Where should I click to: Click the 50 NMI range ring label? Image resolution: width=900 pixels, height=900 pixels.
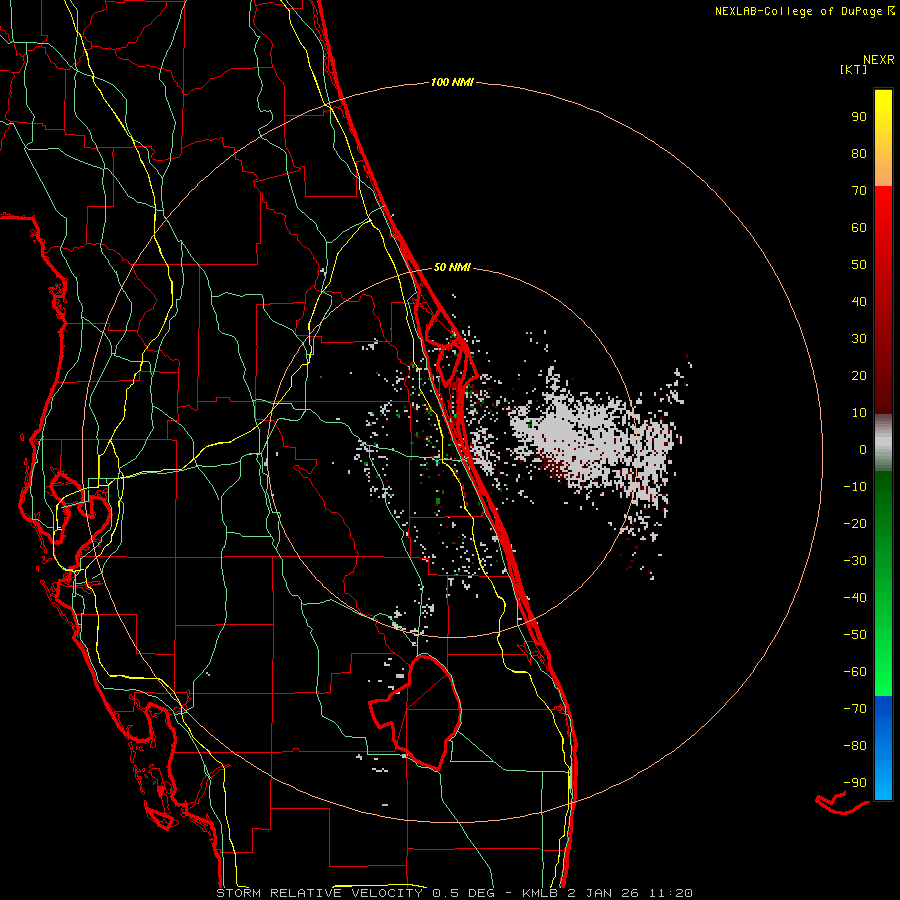click(452, 267)
